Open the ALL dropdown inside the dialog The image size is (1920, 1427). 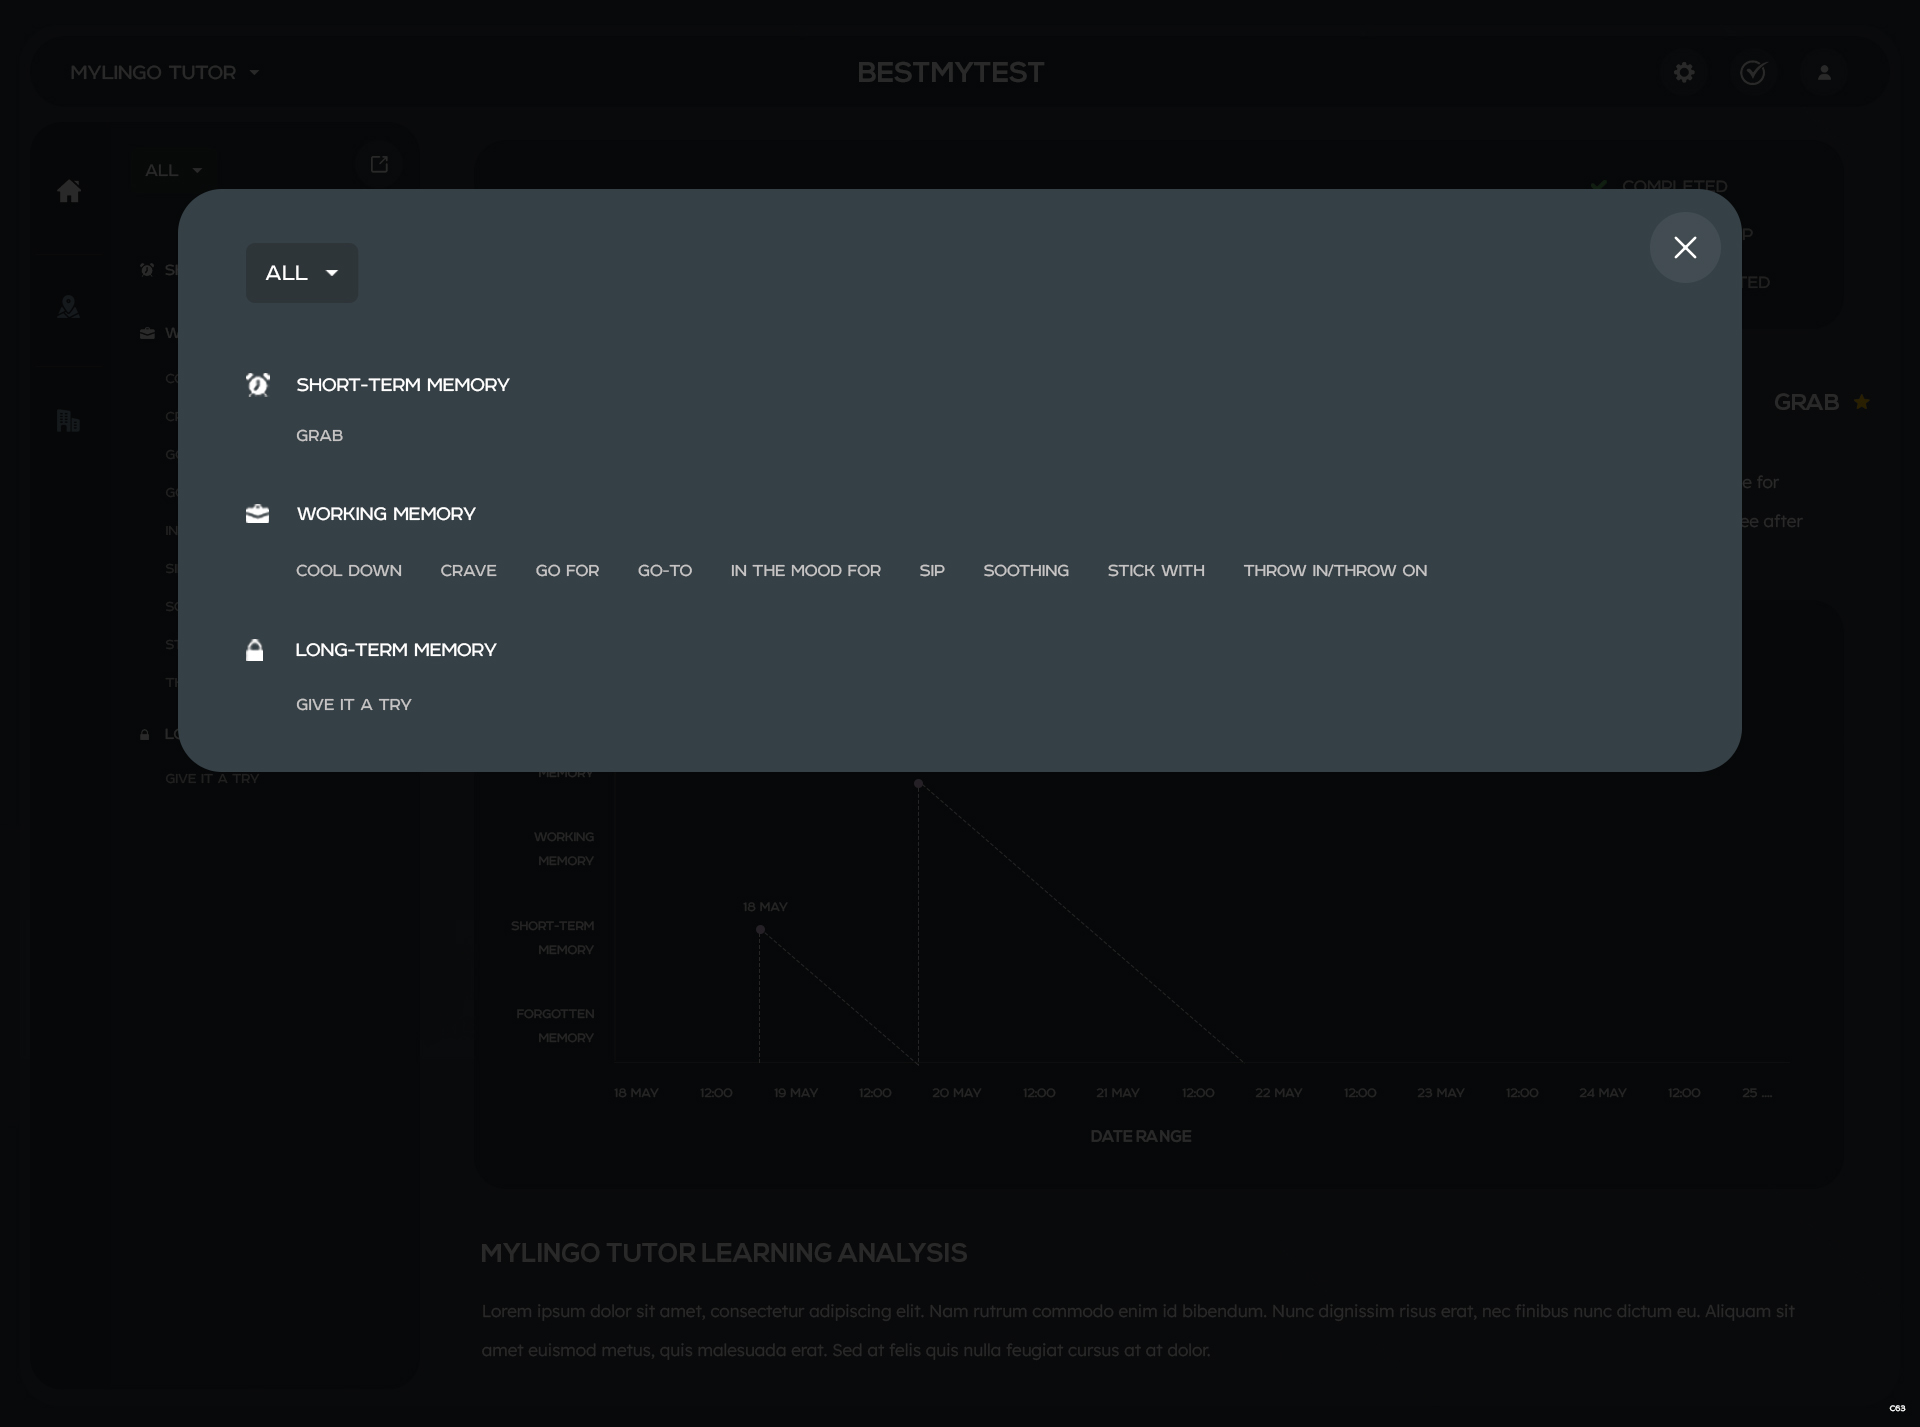pyautogui.click(x=300, y=272)
